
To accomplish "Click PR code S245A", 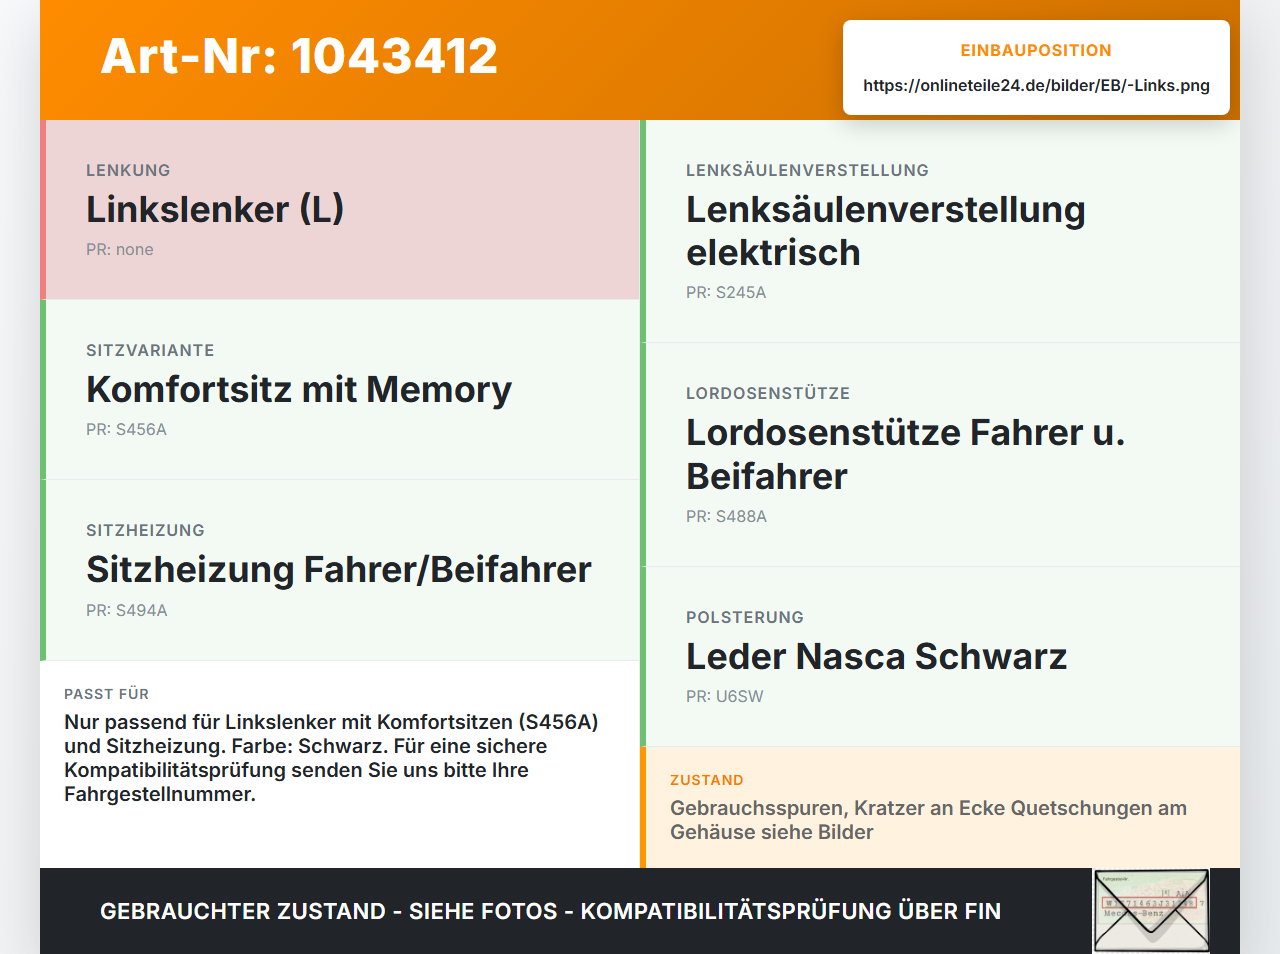I will click(726, 293).
